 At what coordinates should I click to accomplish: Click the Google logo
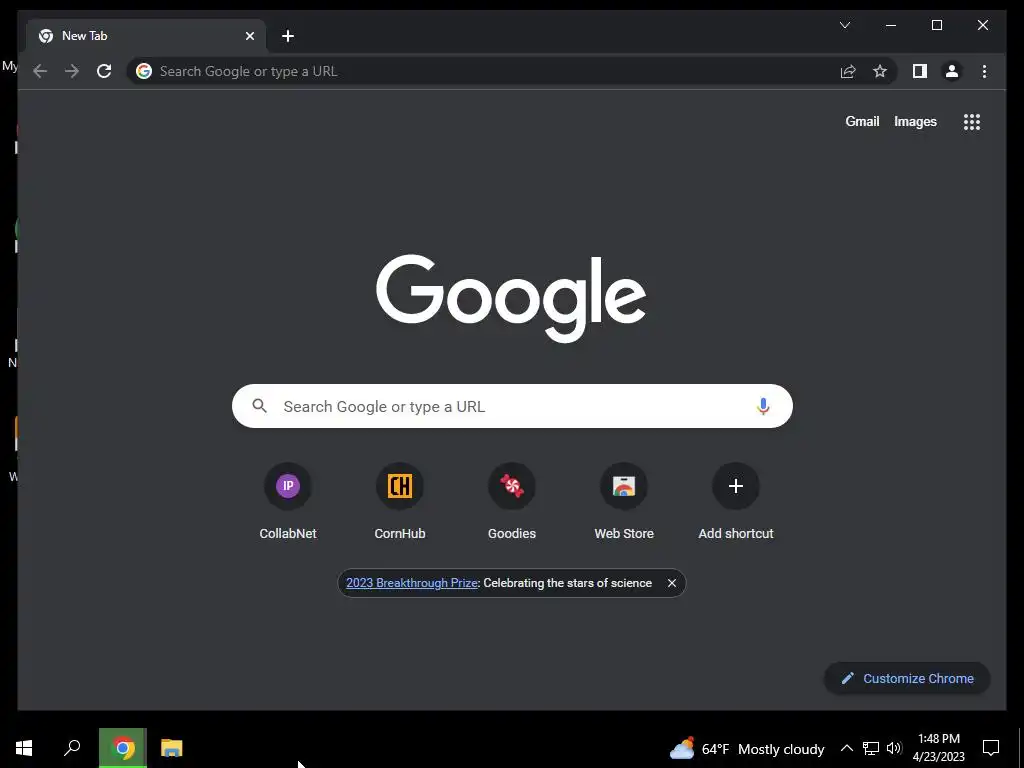511,298
